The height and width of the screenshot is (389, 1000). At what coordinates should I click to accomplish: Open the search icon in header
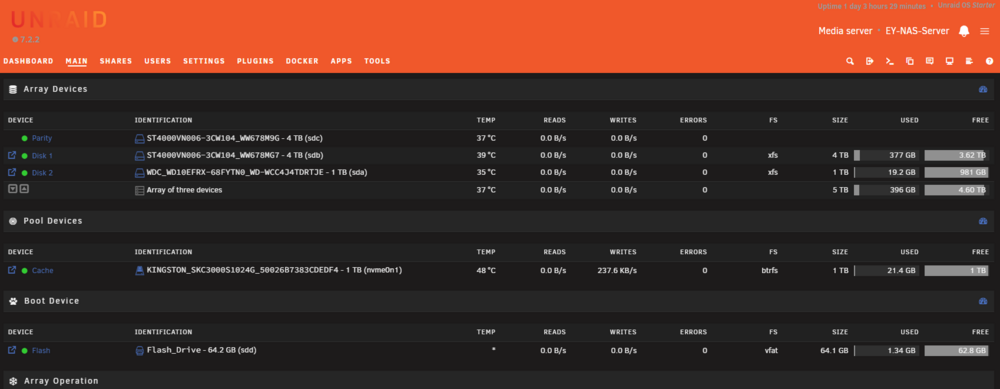[x=850, y=61]
